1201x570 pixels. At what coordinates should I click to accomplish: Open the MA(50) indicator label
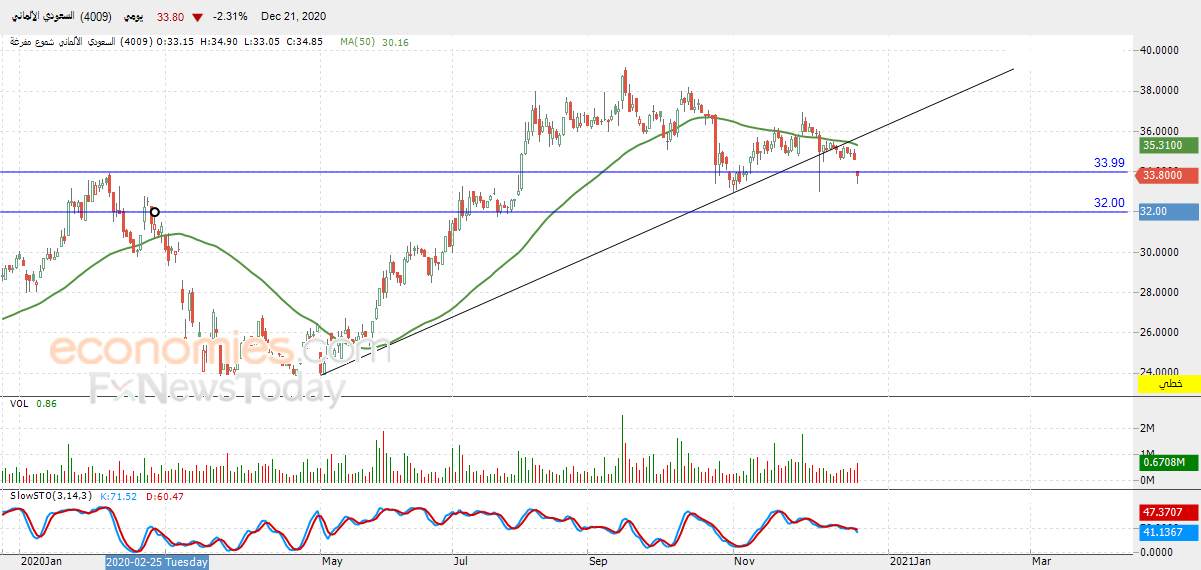tap(358, 42)
